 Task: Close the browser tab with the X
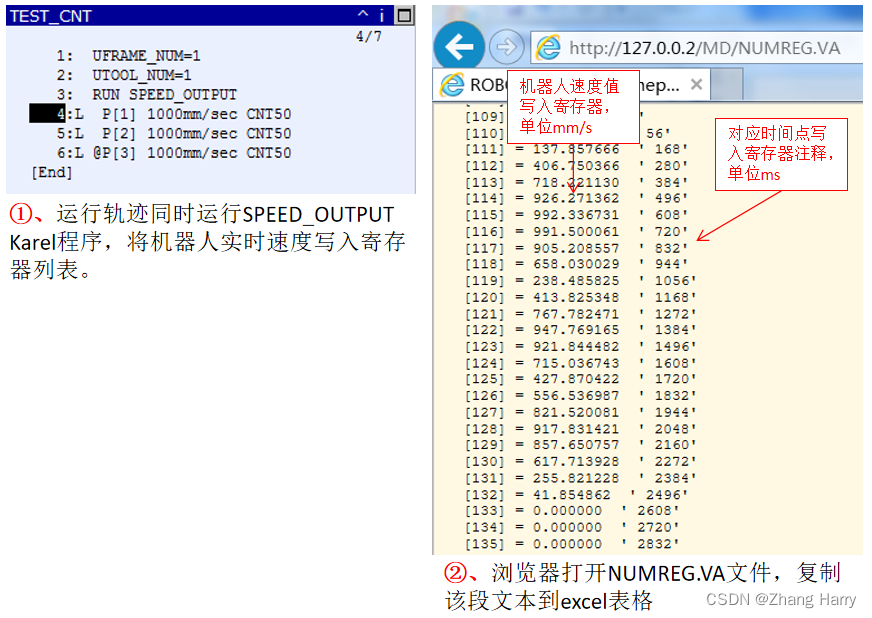[x=696, y=85]
